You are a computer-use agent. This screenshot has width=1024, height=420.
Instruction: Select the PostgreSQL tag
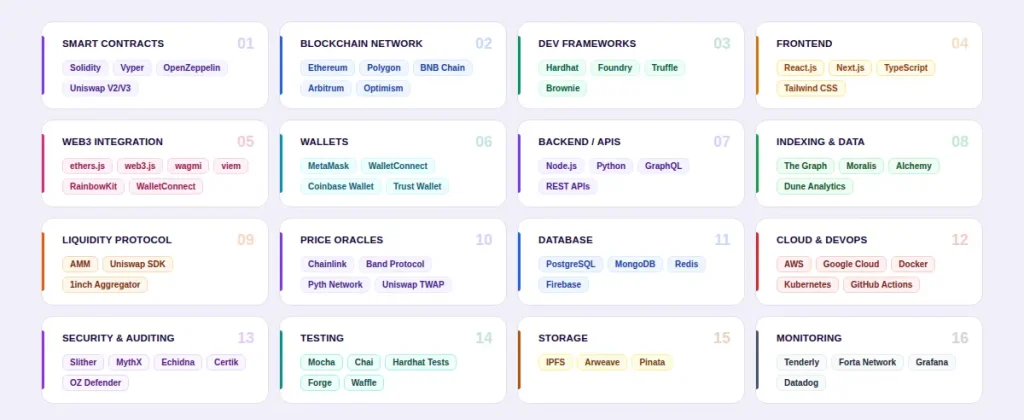coord(570,264)
